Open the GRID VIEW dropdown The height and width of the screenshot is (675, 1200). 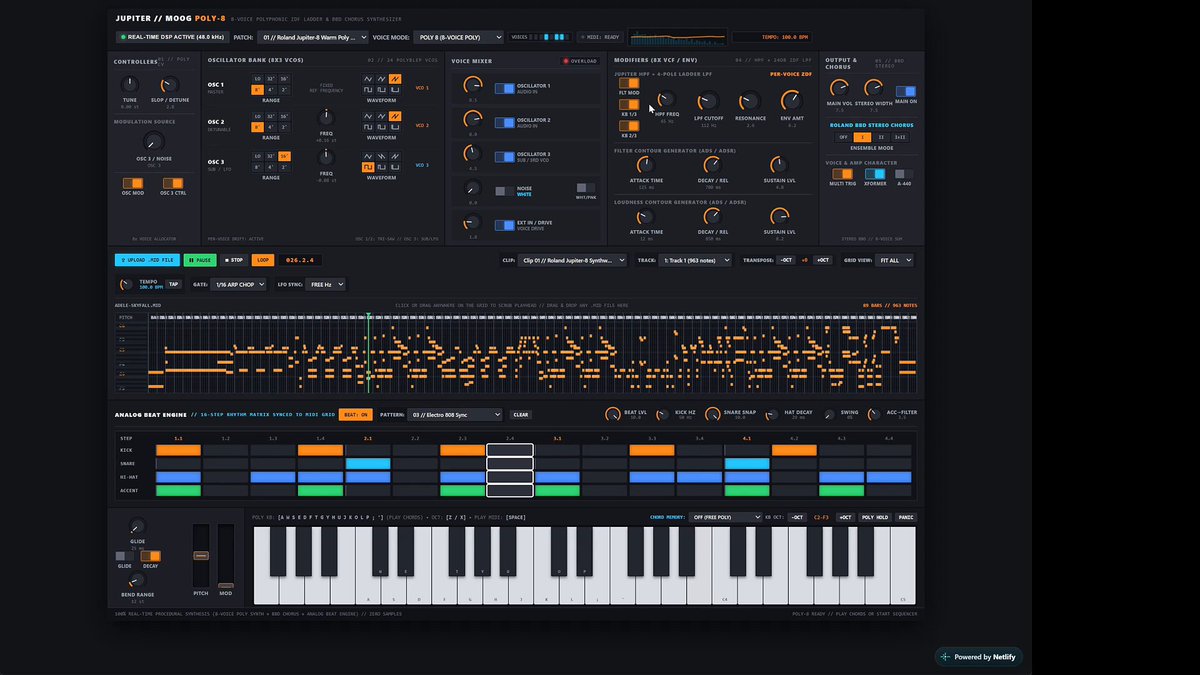(x=894, y=260)
